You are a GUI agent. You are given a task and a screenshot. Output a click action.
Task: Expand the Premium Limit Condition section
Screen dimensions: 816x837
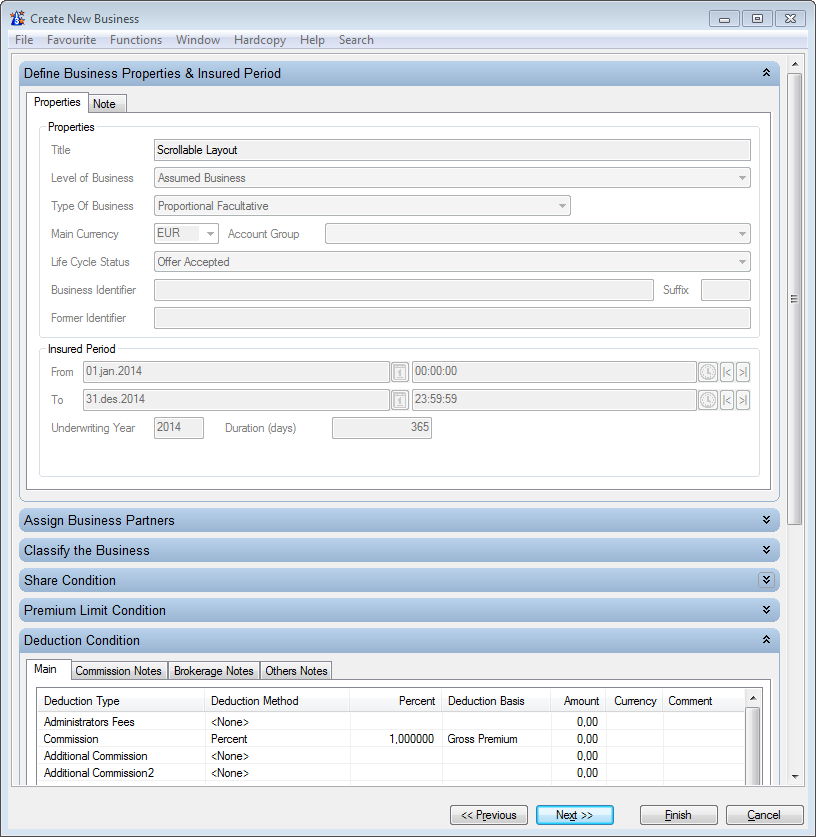766,609
